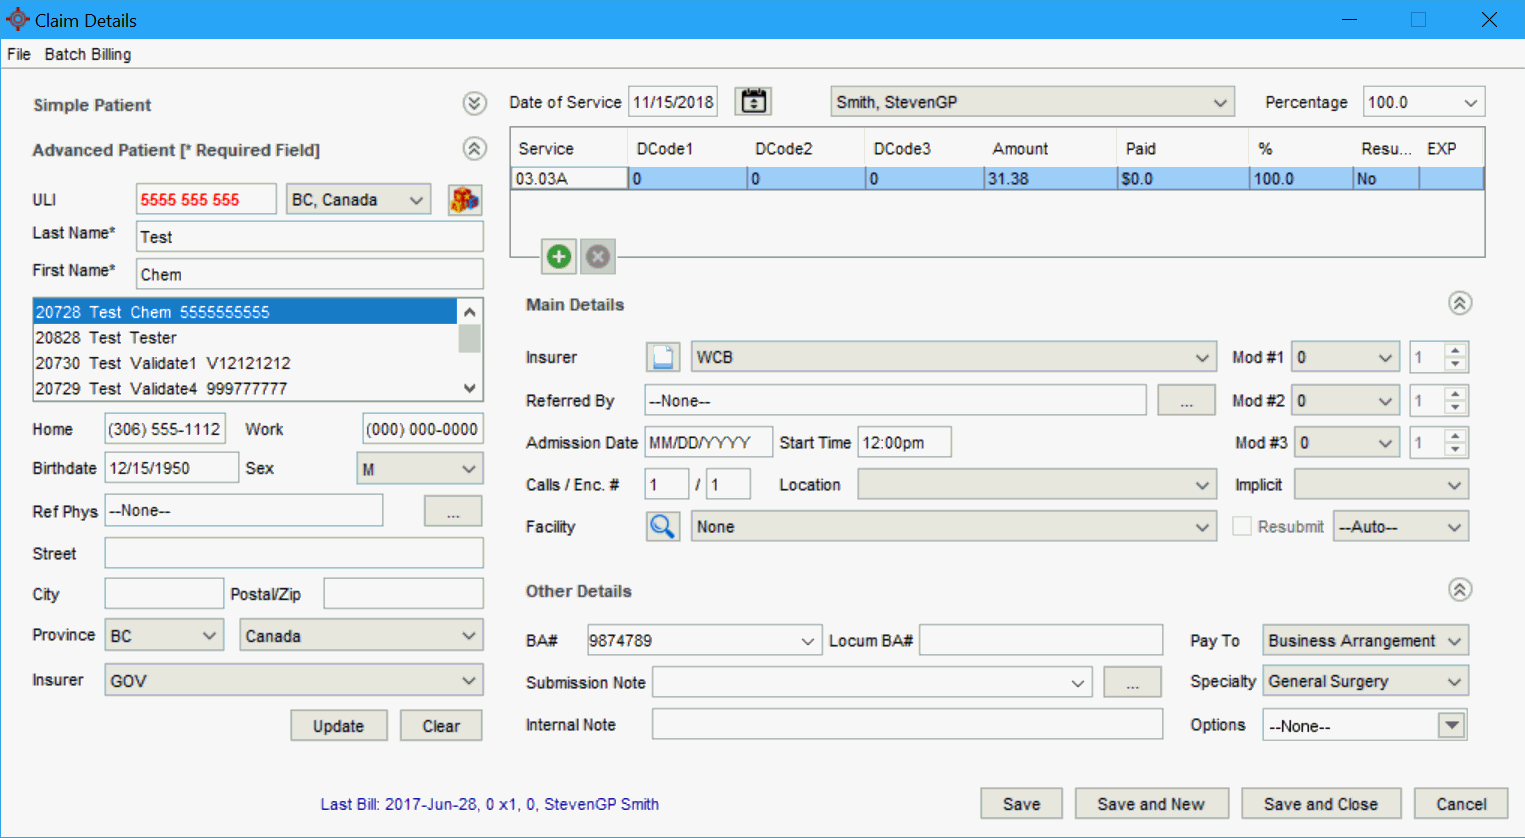Viewport: 1525px width, 838px height.
Task: Open the File menu
Action: click(18, 54)
